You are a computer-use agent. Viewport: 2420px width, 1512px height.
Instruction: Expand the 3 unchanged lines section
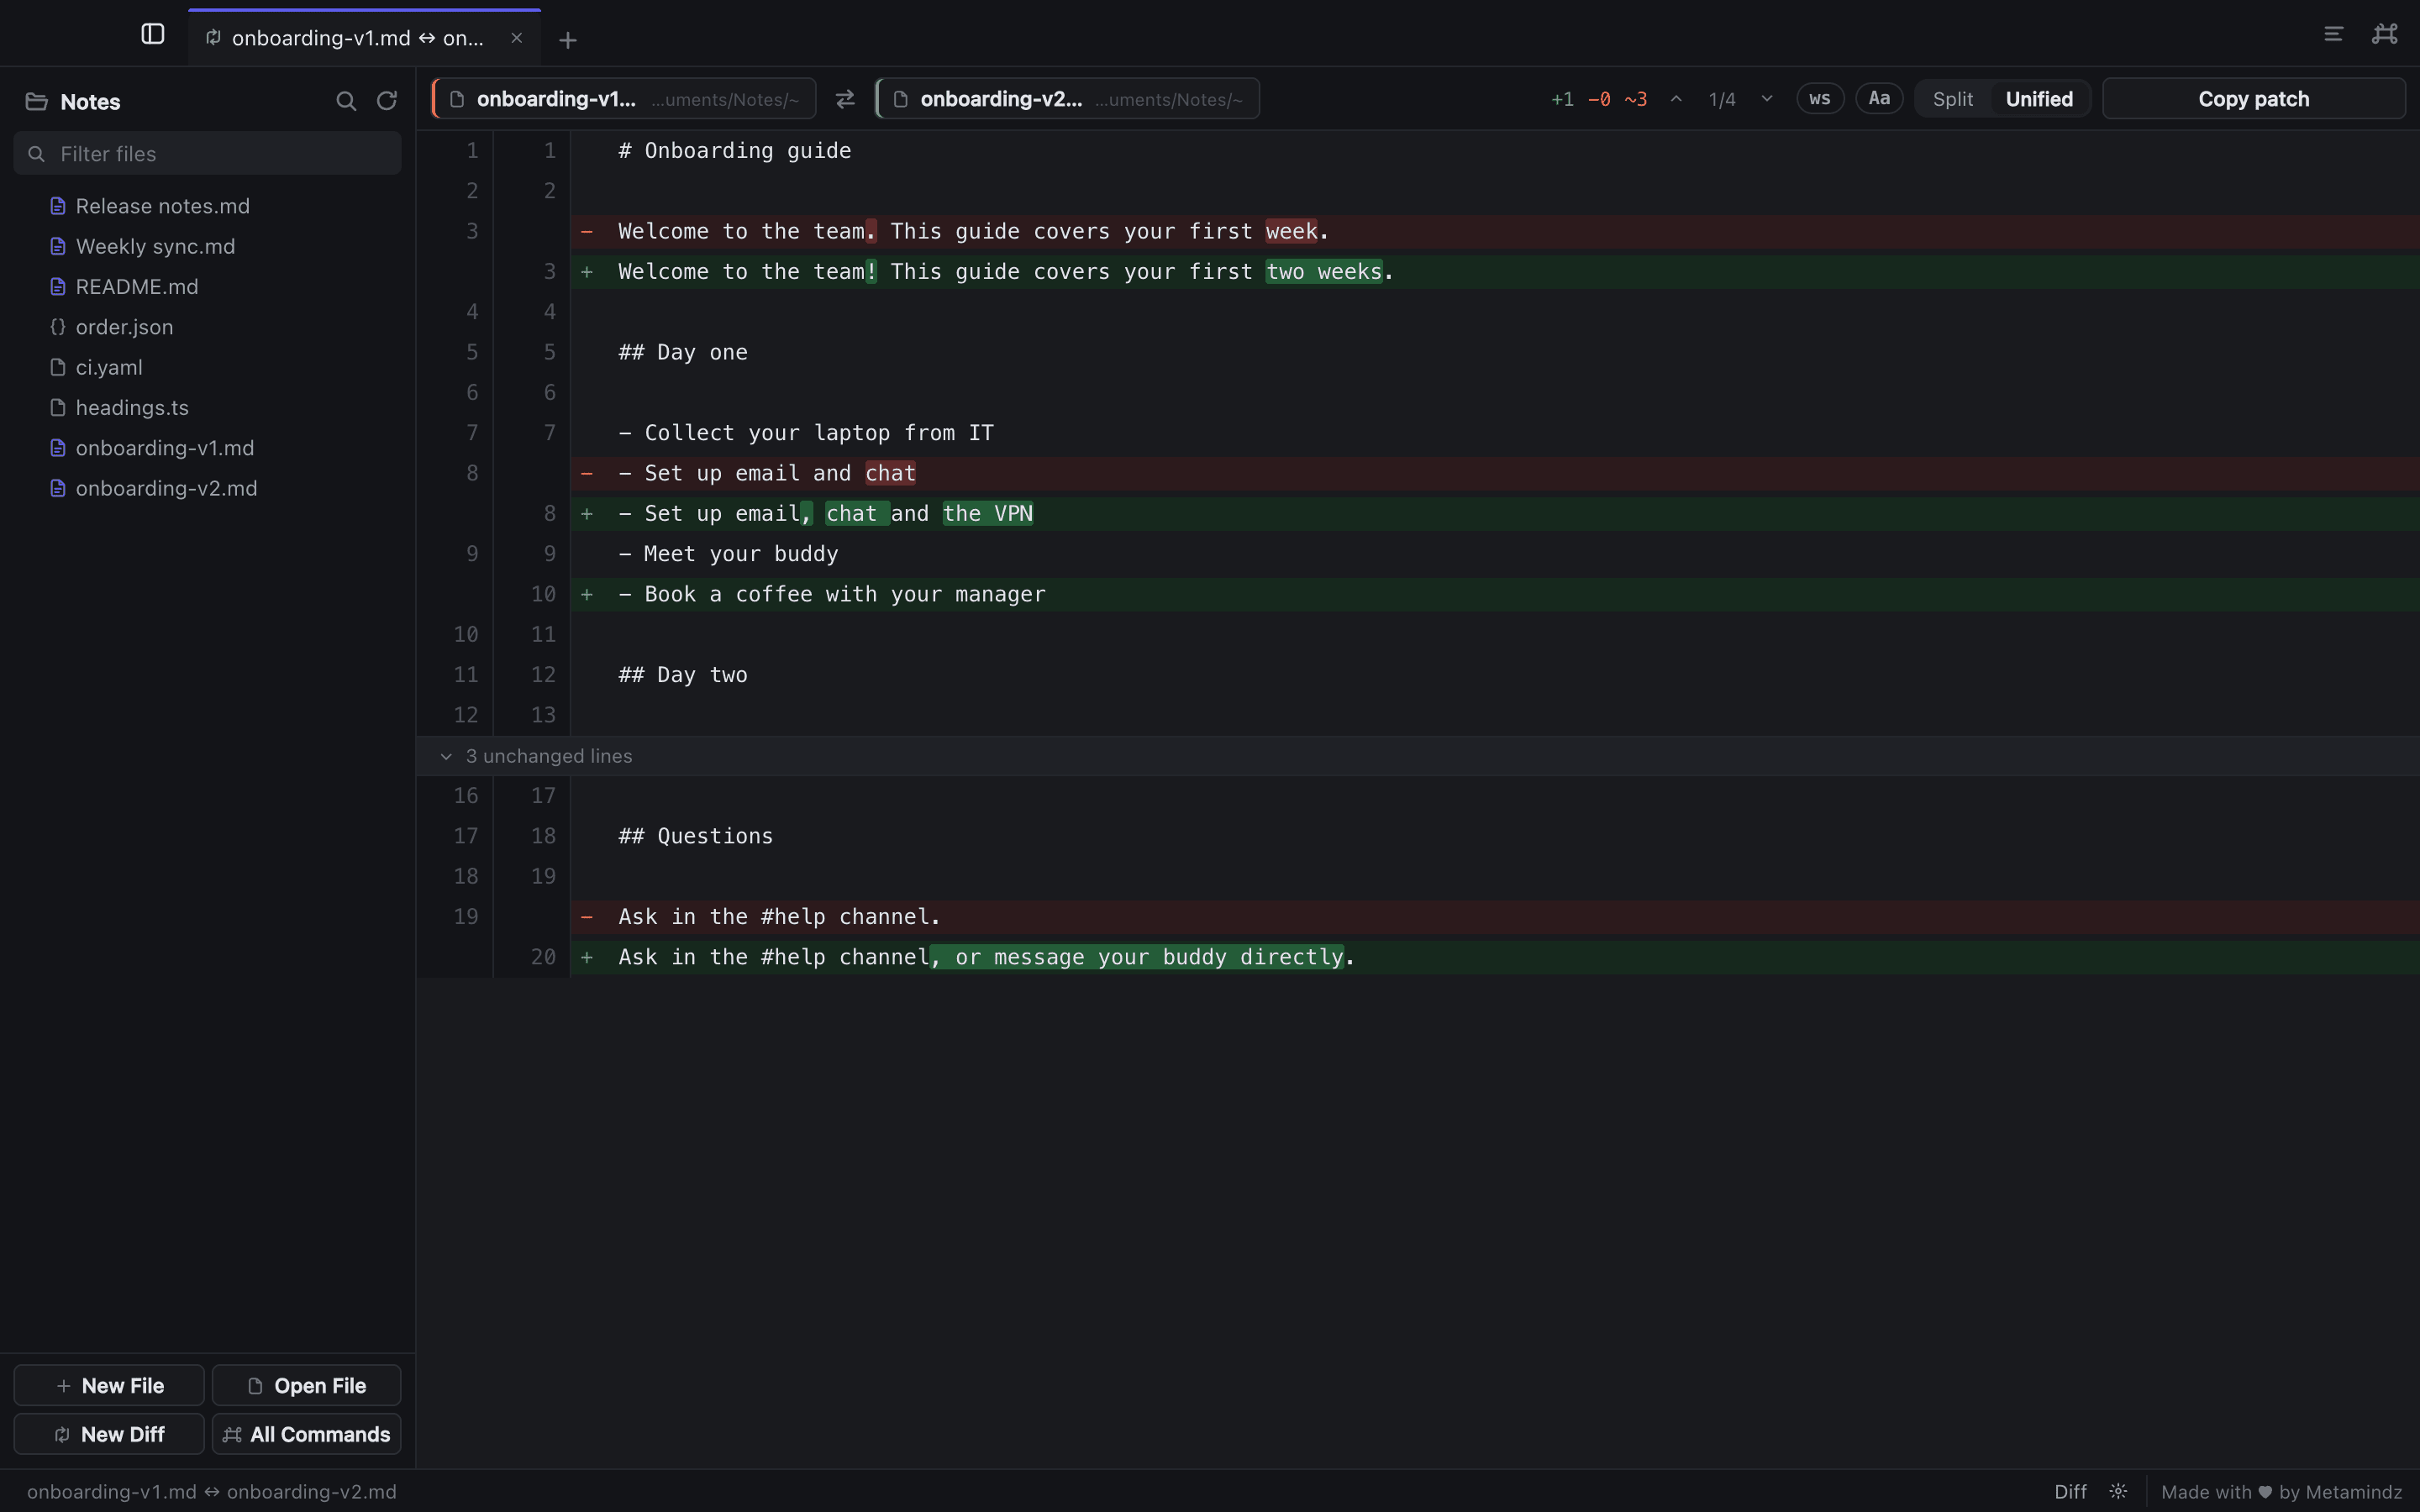point(1418,756)
